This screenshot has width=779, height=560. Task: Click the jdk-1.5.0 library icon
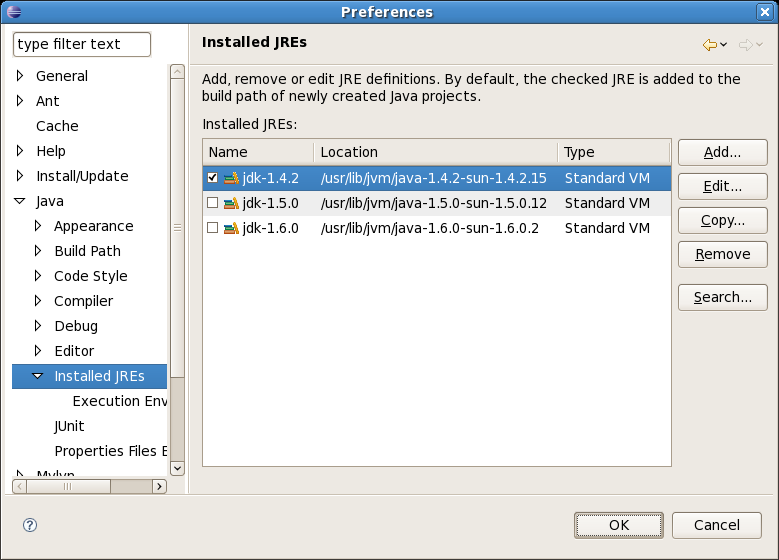click(231, 203)
